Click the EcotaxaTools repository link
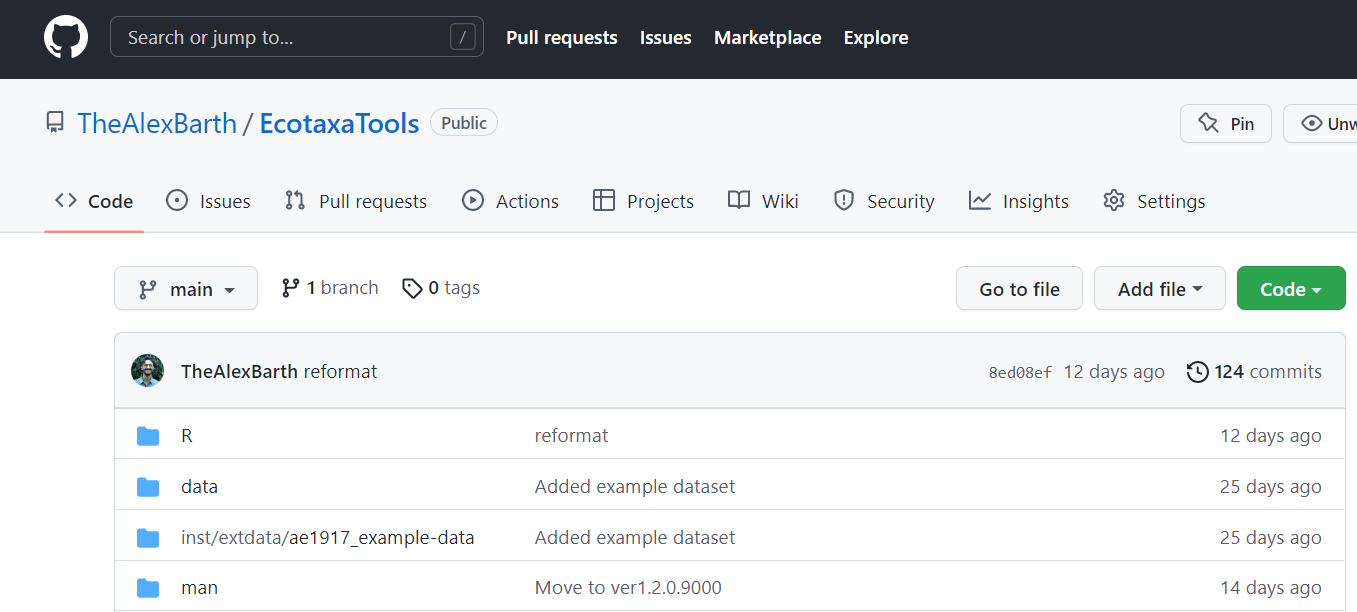Screen dimensions: 1357x612 (339, 124)
